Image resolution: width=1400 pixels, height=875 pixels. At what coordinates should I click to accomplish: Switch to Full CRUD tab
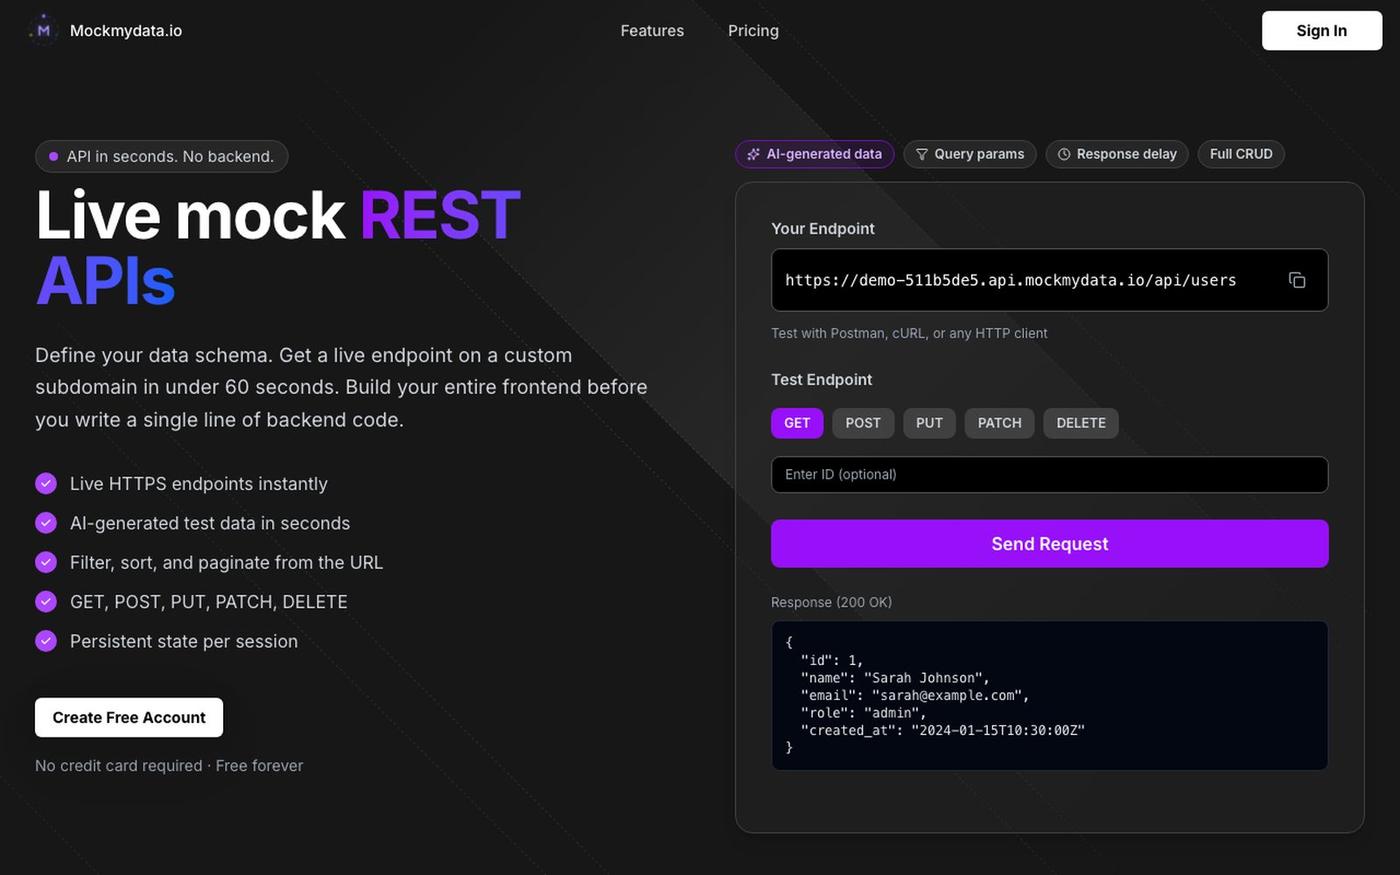(1241, 154)
